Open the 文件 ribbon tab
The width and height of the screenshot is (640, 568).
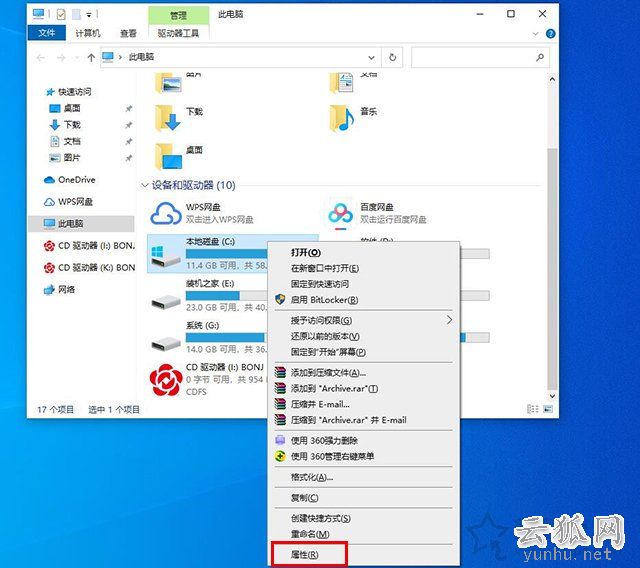47,33
